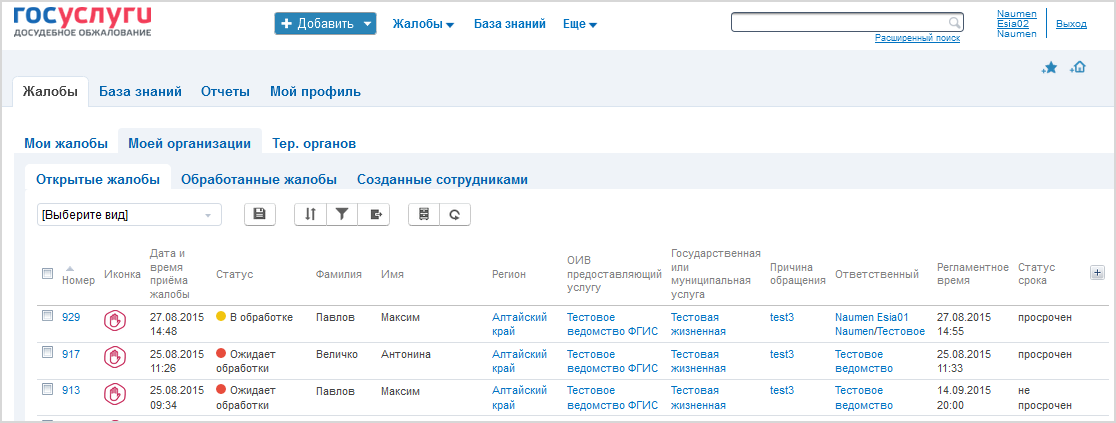The width and height of the screenshot is (1116, 423).
Task: Click into the top search field
Action: [x=841, y=23]
